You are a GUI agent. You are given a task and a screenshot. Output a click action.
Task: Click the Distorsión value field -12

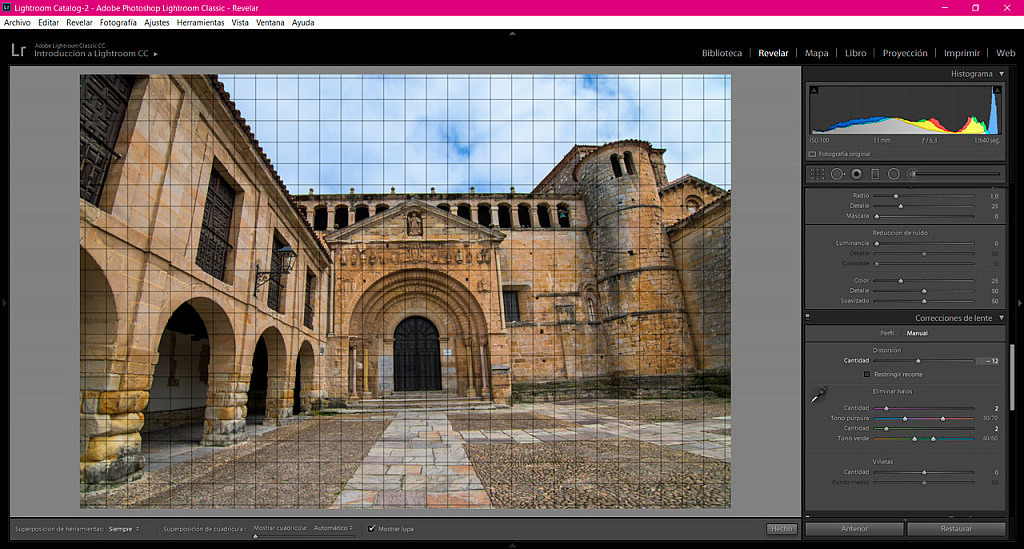(x=988, y=361)
